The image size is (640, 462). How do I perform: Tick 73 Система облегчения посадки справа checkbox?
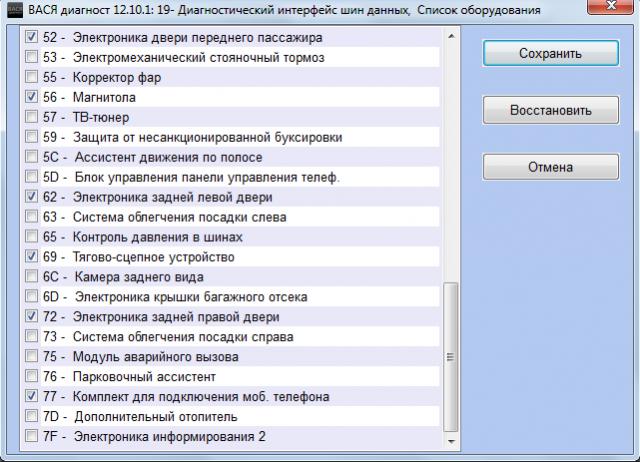[x=31, y=336]
